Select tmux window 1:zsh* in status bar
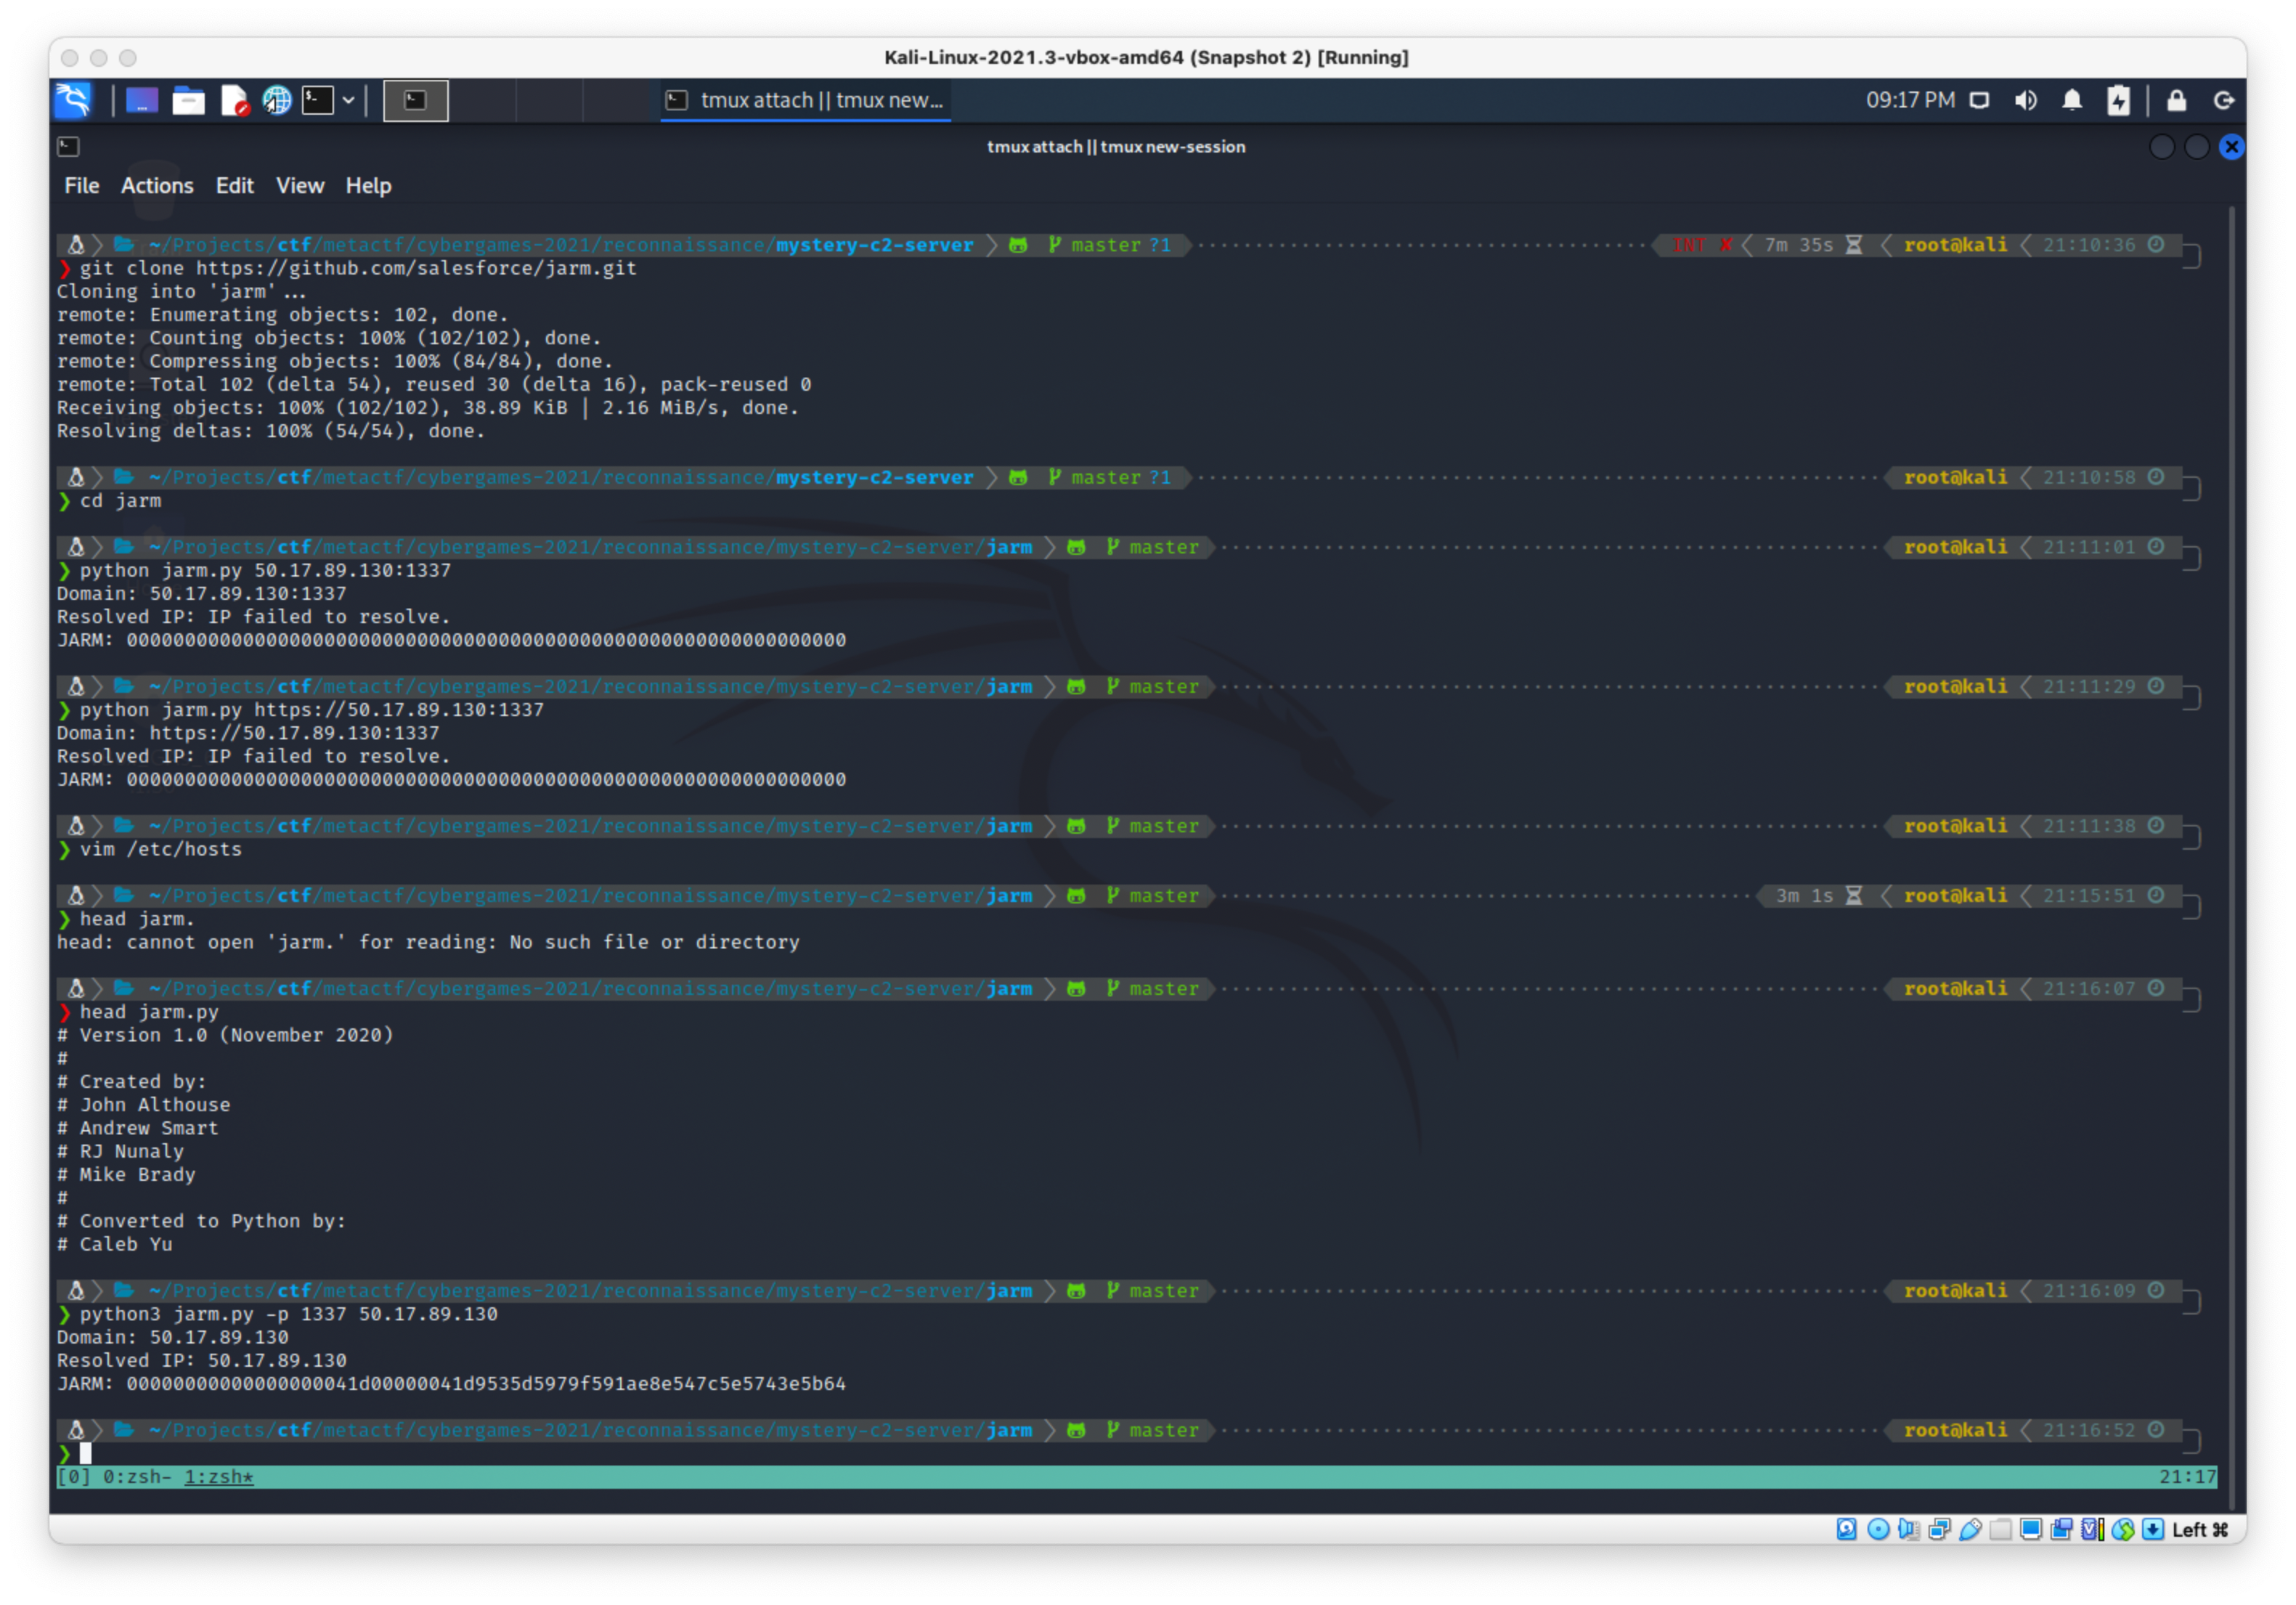Image resolution: width=2296 pixels, height=1605 pixels. coord(219,1476)
